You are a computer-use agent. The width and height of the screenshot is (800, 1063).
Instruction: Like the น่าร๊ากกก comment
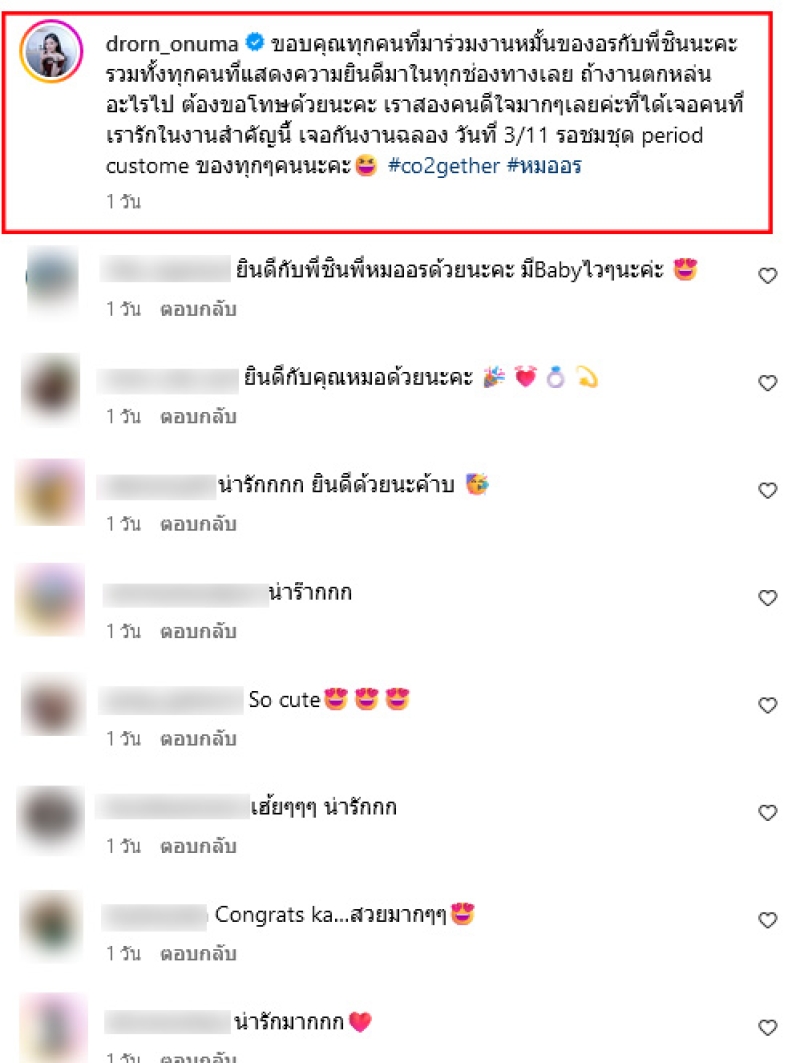pos(767,598)
